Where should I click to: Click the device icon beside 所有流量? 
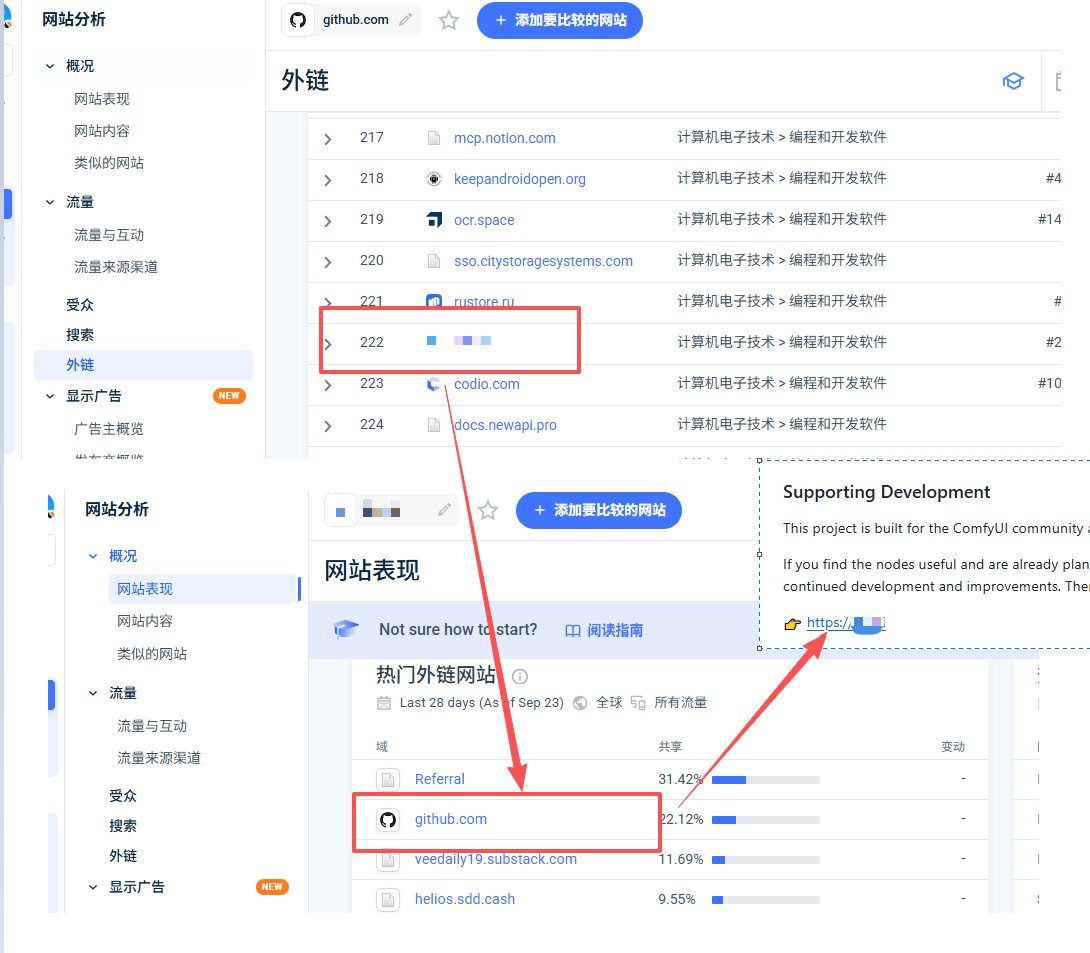tap(638, 703)
